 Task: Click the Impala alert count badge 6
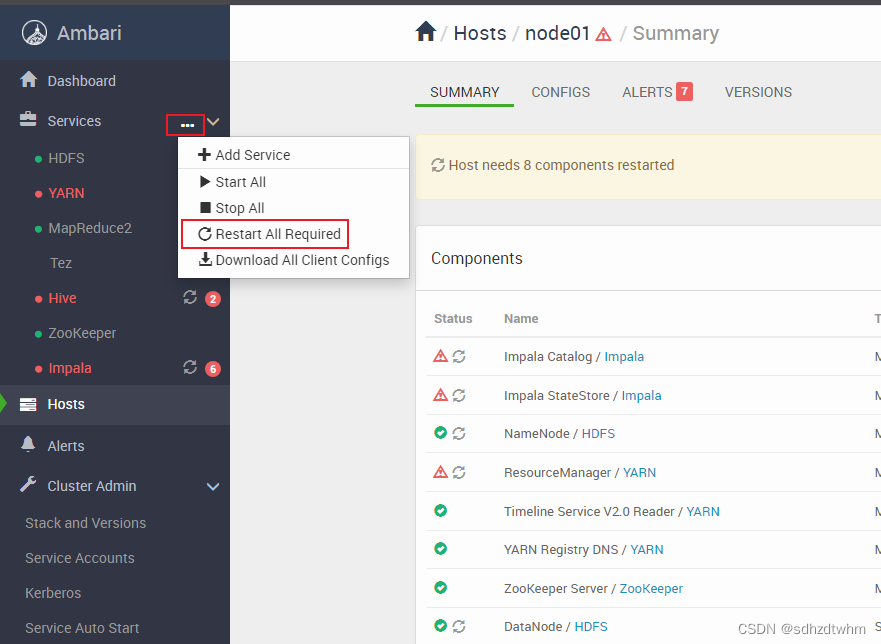(212, 369)
